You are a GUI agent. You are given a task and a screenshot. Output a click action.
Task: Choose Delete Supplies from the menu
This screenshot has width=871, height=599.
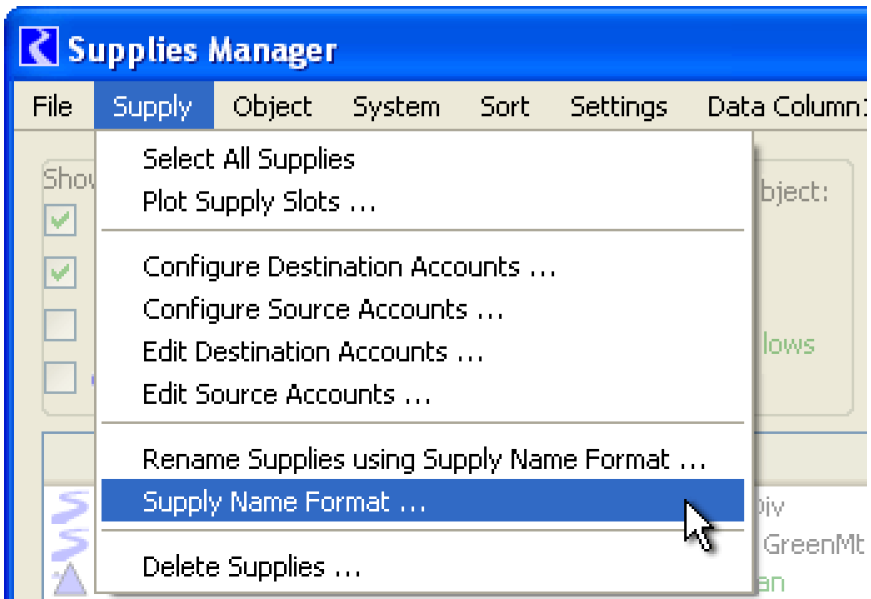tap(251, 567)
